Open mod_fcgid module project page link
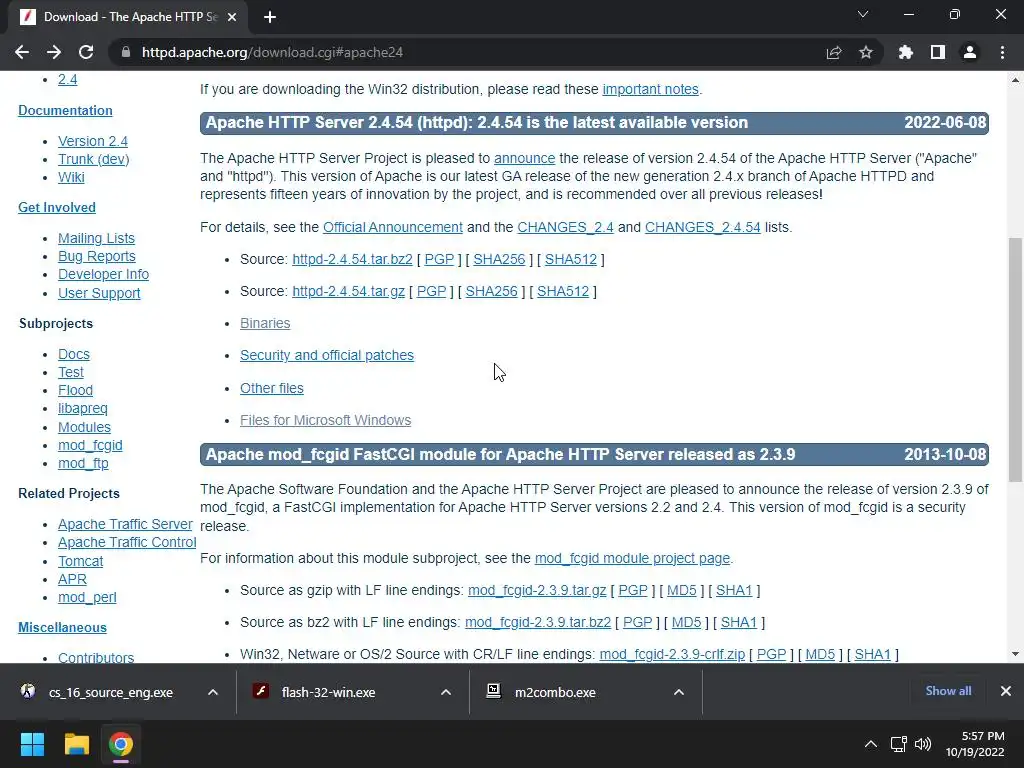This screenshot has height=768, width=1024. [632, 558]
